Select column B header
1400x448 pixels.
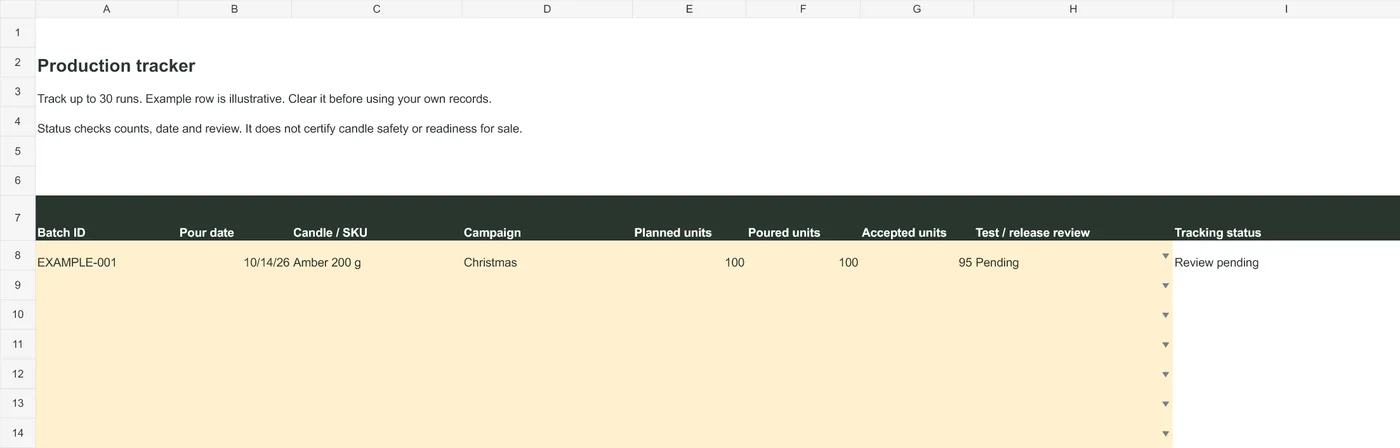(x=235, y=9)
